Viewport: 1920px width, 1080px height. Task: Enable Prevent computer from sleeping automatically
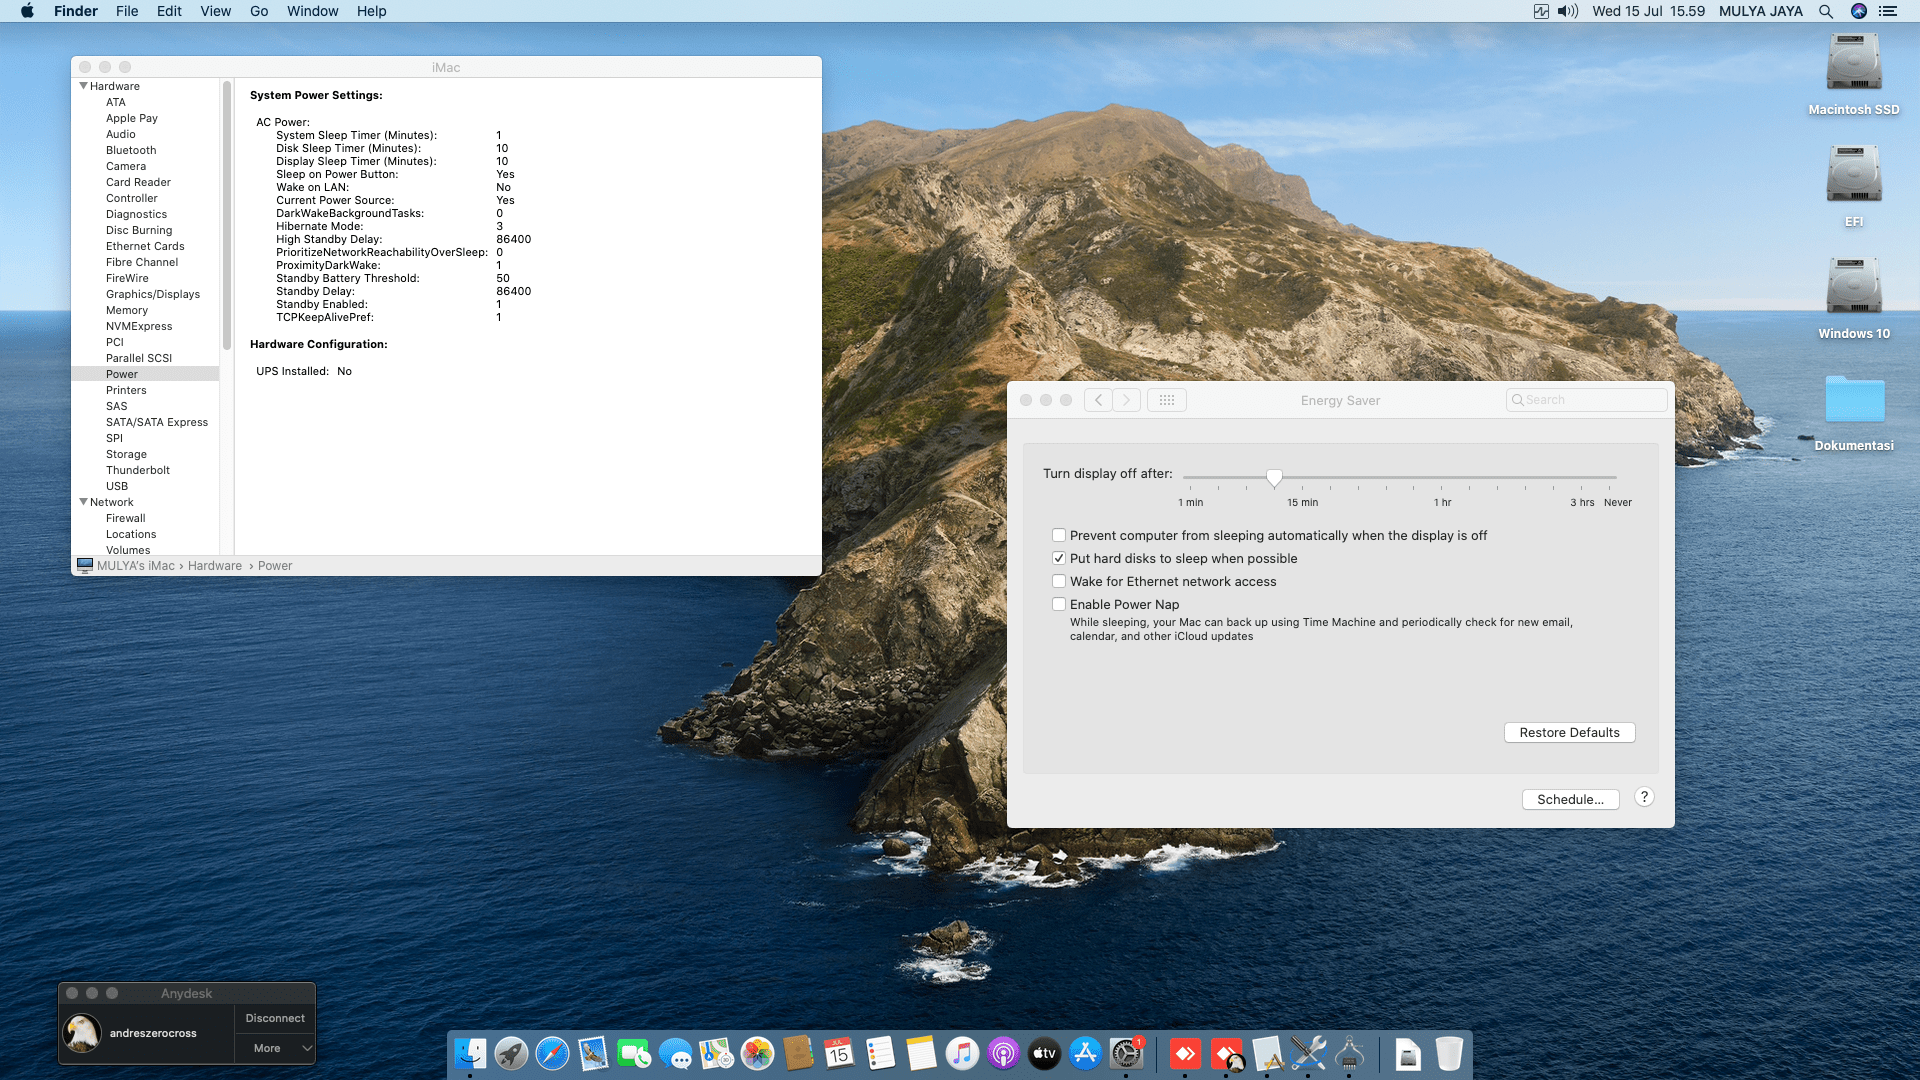click(x=1059, y=535)
